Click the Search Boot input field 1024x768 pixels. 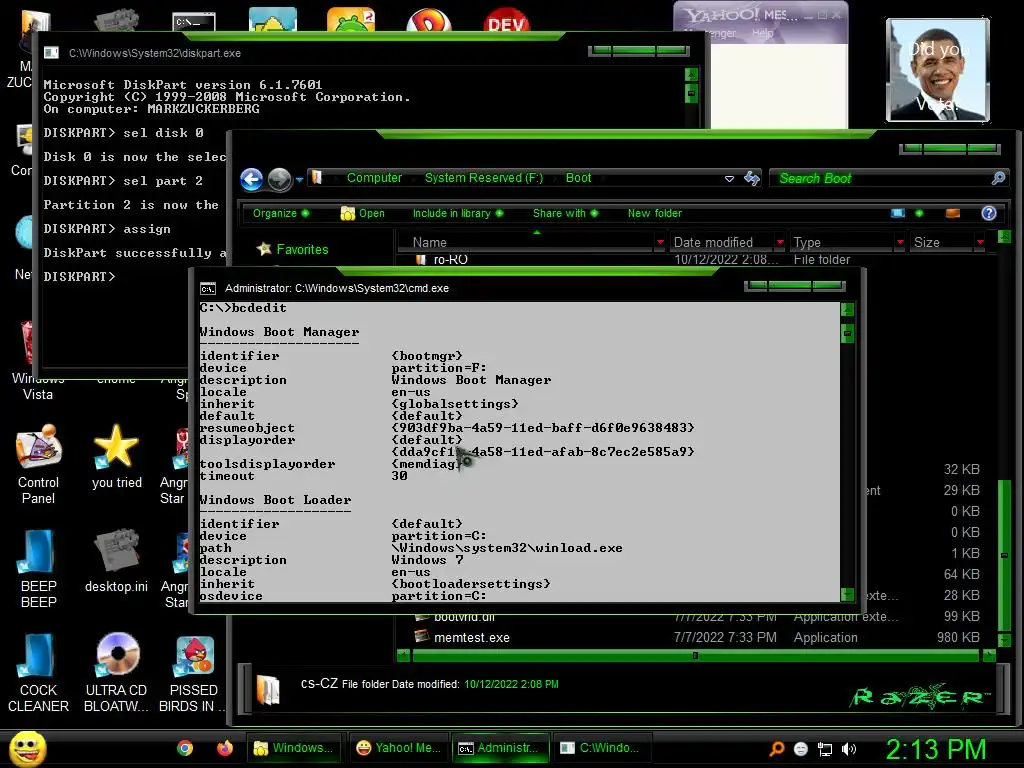pyautogui.click(x=882, y=178)
